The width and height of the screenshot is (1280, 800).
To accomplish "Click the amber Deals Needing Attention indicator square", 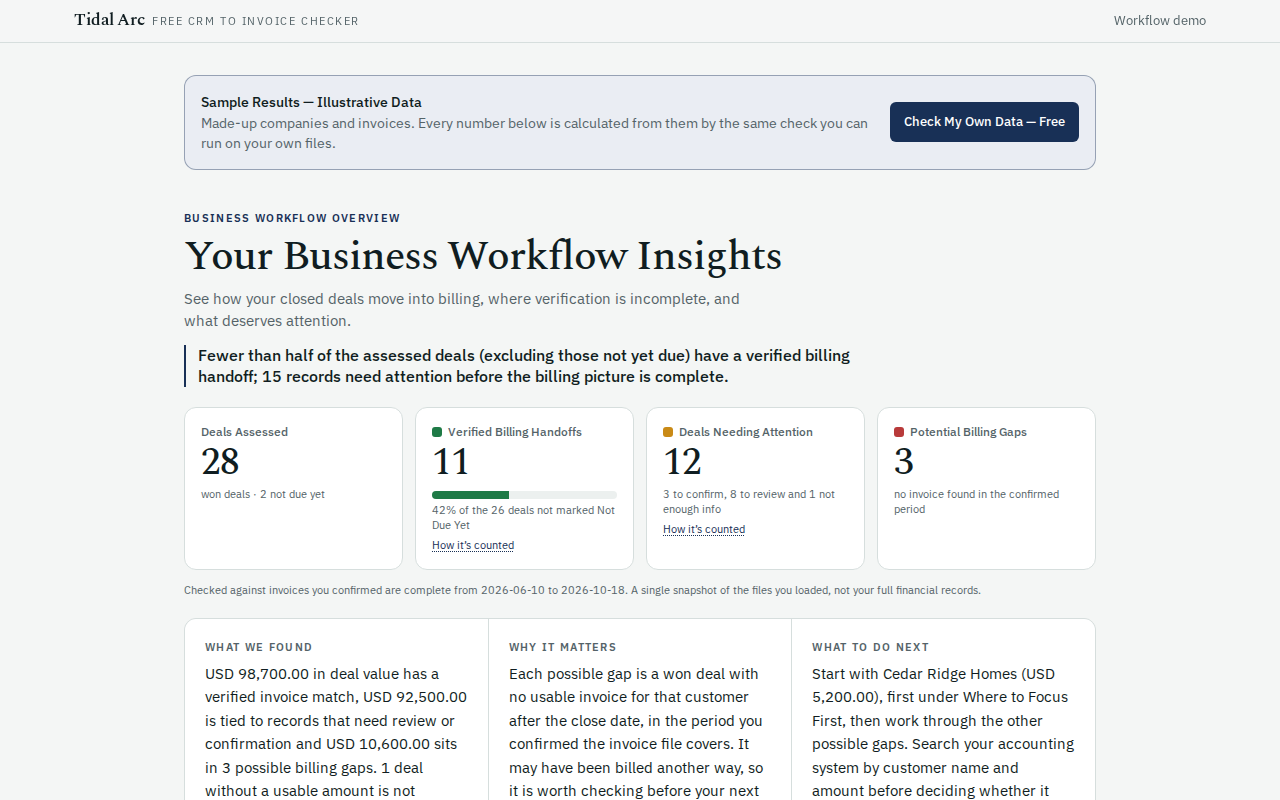I will click(x=668, y=432).
